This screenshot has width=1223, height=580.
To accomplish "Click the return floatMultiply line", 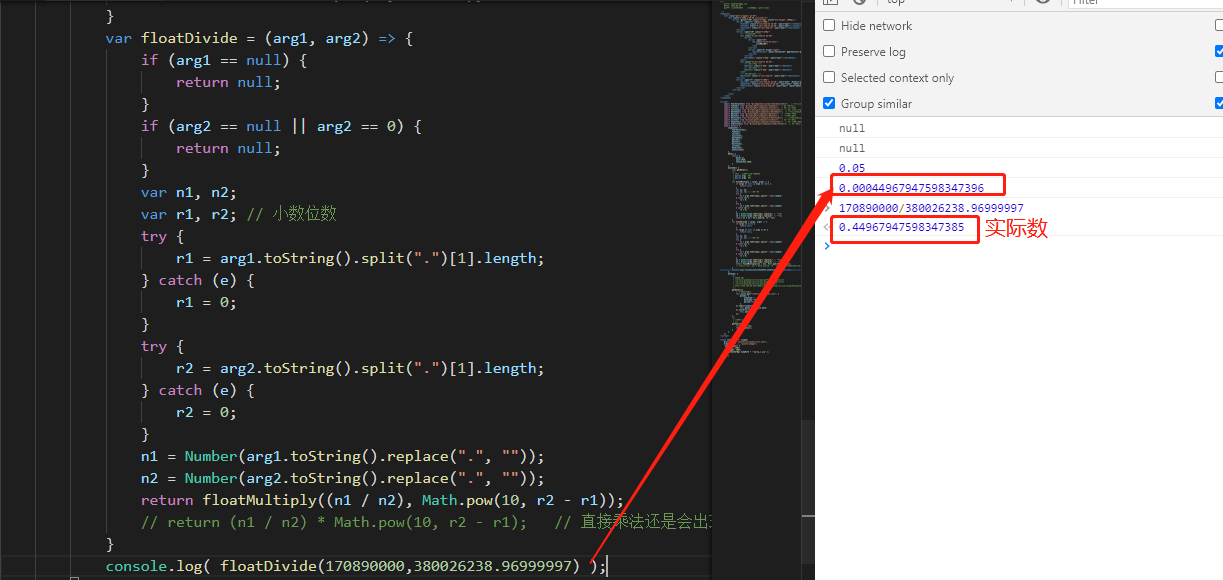I will tap(382, 500).
